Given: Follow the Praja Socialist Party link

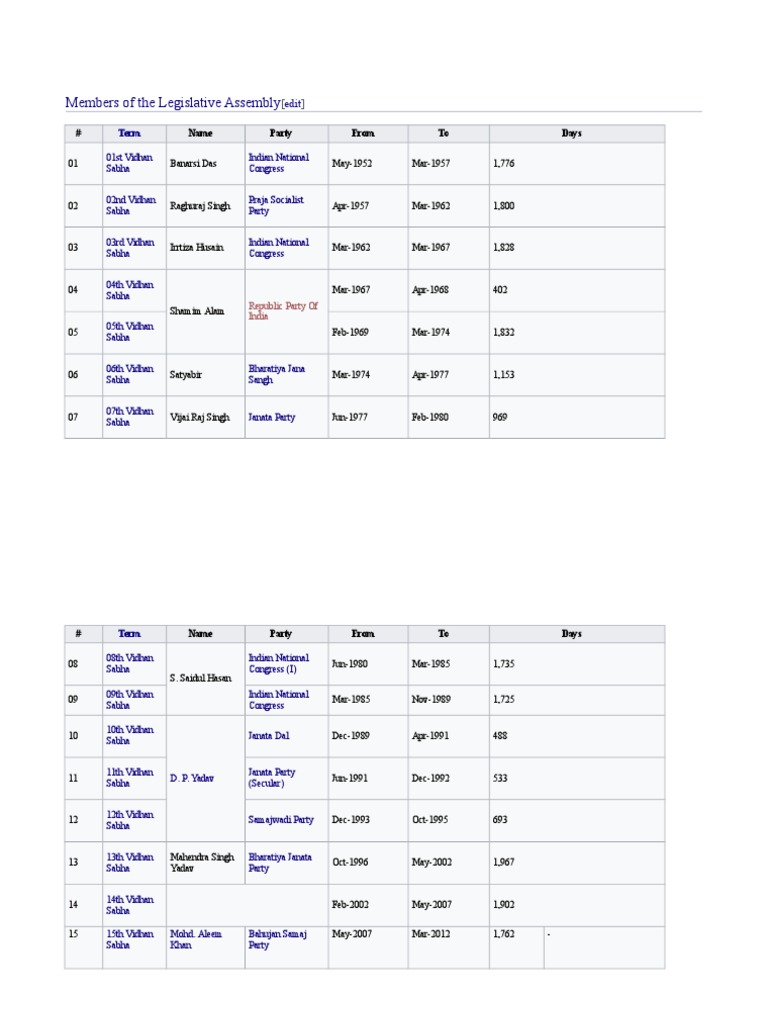Looking at the screenshot, I should [x=276, y=206].
